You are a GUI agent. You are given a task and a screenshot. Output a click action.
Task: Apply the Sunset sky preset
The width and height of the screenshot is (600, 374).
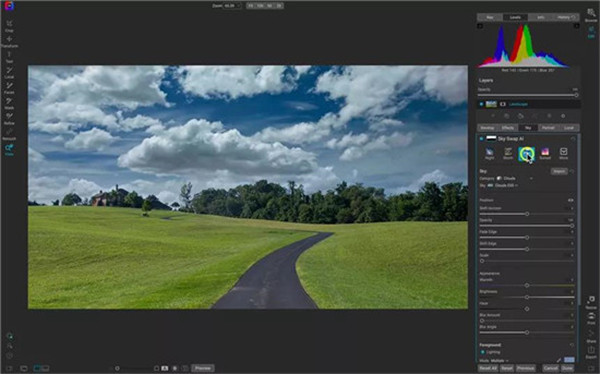pyautogui.click(x=545, y=154)
